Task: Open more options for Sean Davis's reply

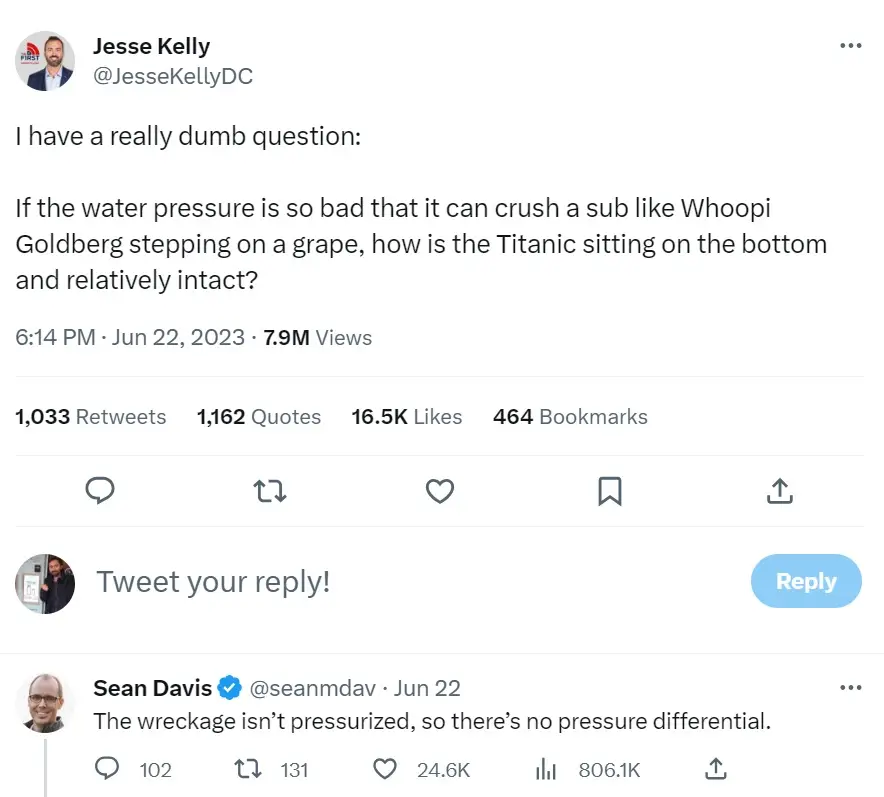Action: (x=851, y=687)
